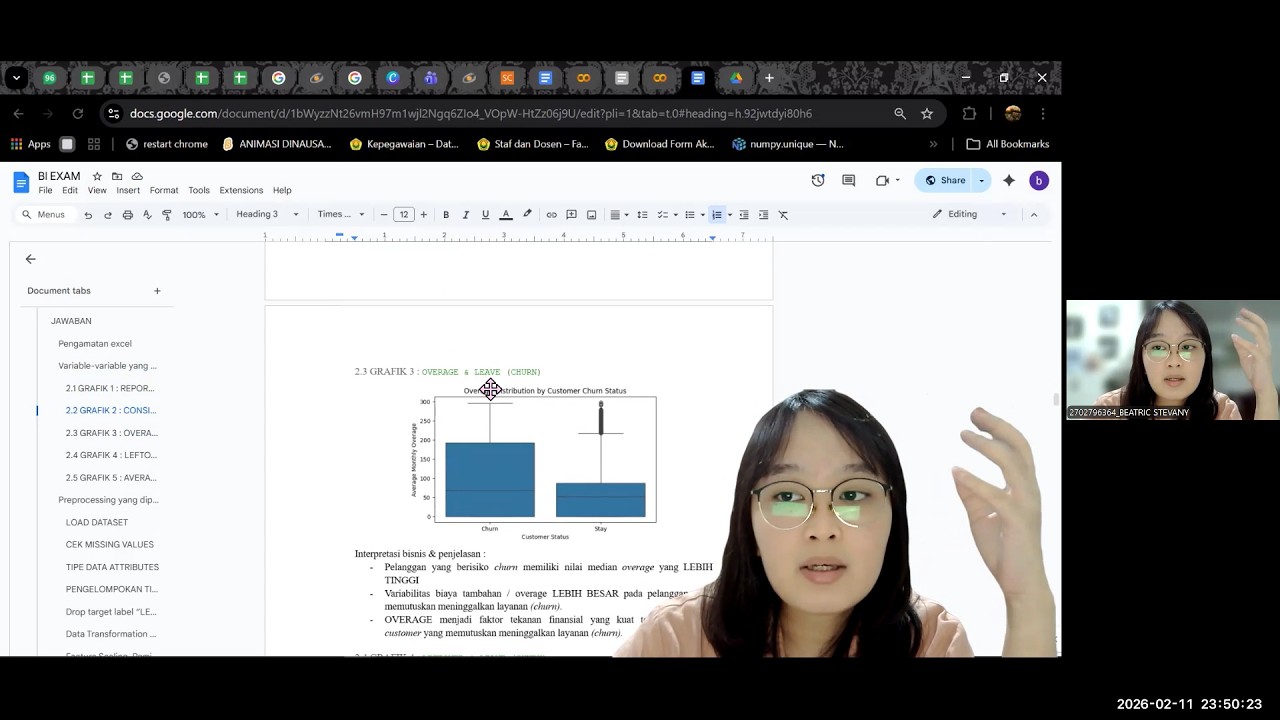Open the Heading 3 style dropdown

click(267, 215)
